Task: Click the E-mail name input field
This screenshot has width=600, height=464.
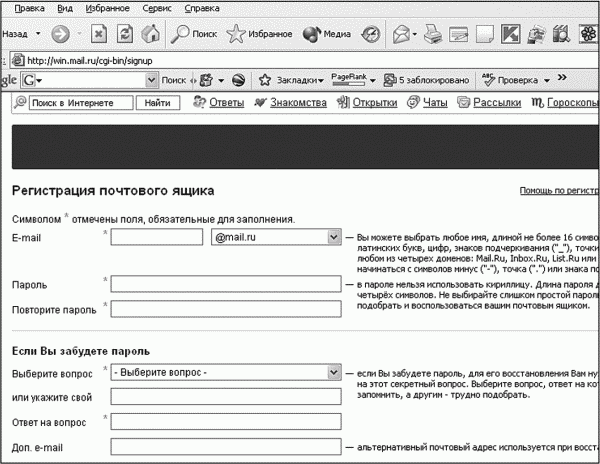Action: tap(157, 237)
